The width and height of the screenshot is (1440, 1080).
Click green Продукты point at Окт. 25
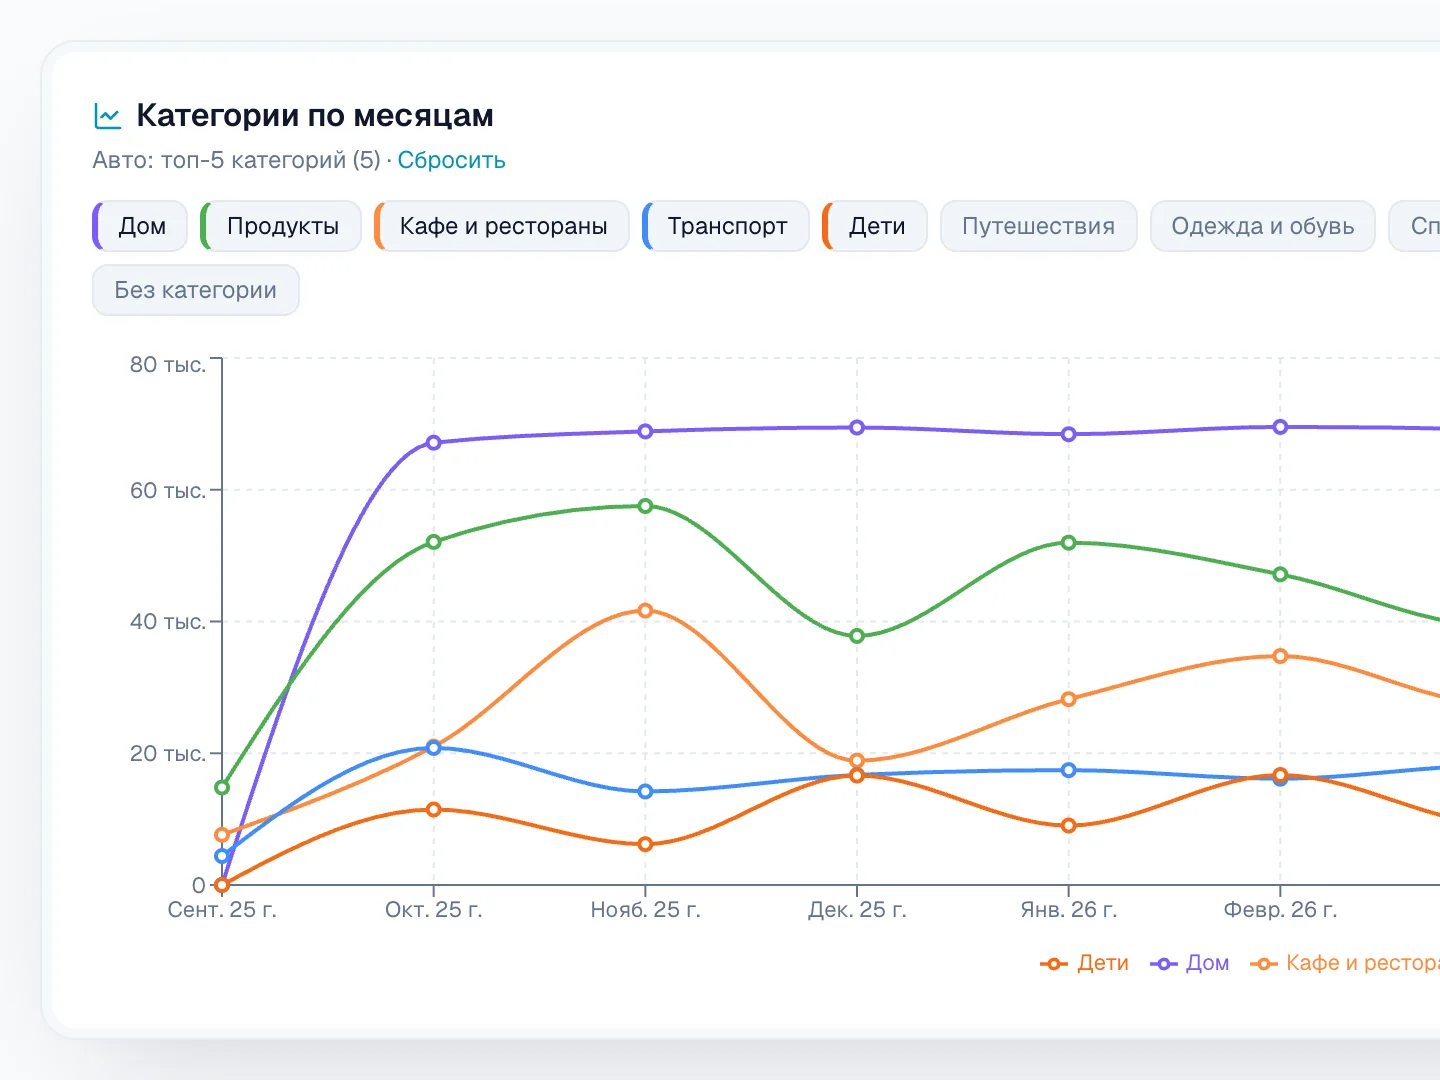[x=434, y=542]
